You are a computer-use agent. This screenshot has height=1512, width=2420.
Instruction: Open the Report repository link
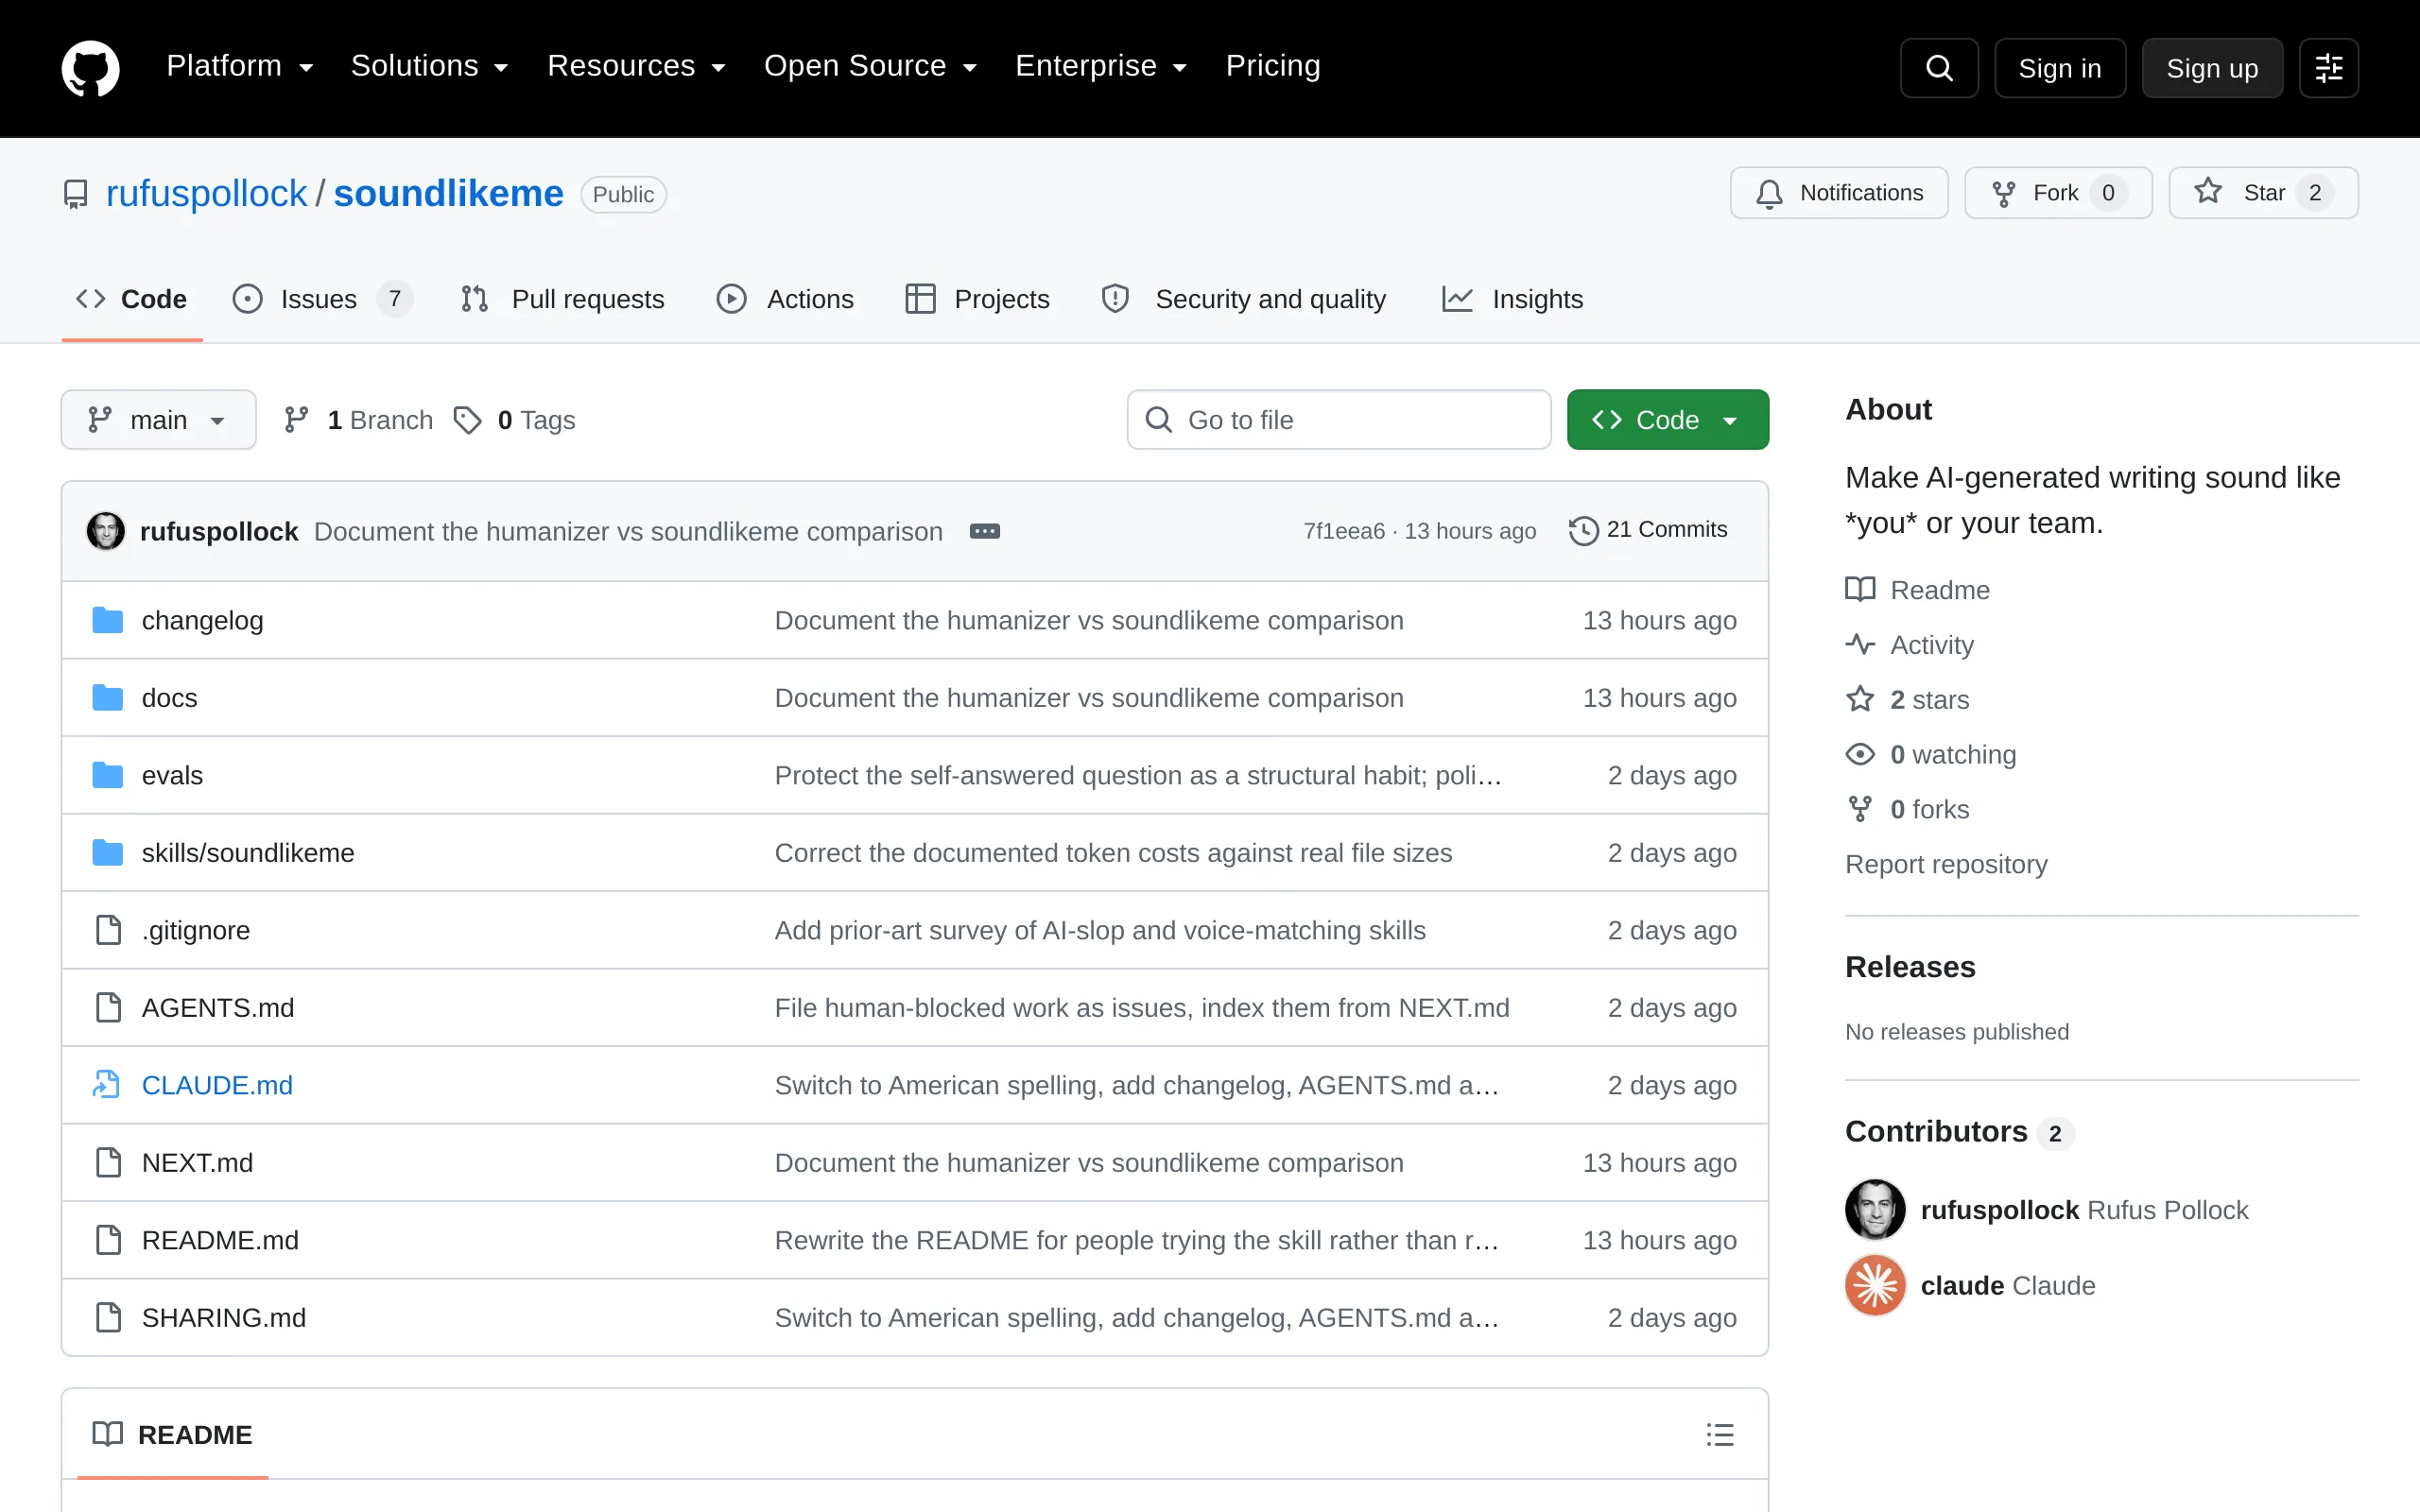pyautogui.click(x=1946, y=864)
